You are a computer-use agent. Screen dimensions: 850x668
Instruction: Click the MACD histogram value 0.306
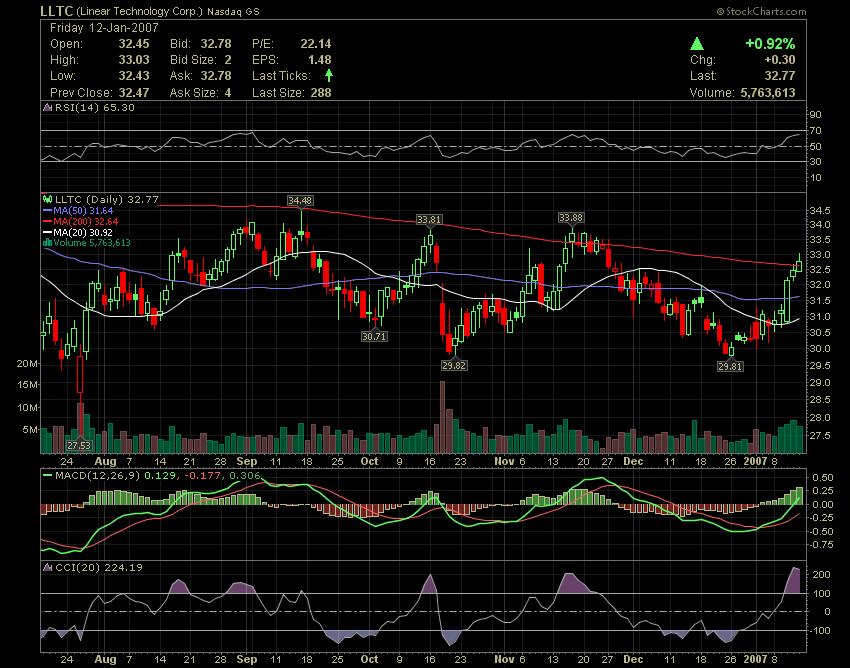click(x=245, y=476)
